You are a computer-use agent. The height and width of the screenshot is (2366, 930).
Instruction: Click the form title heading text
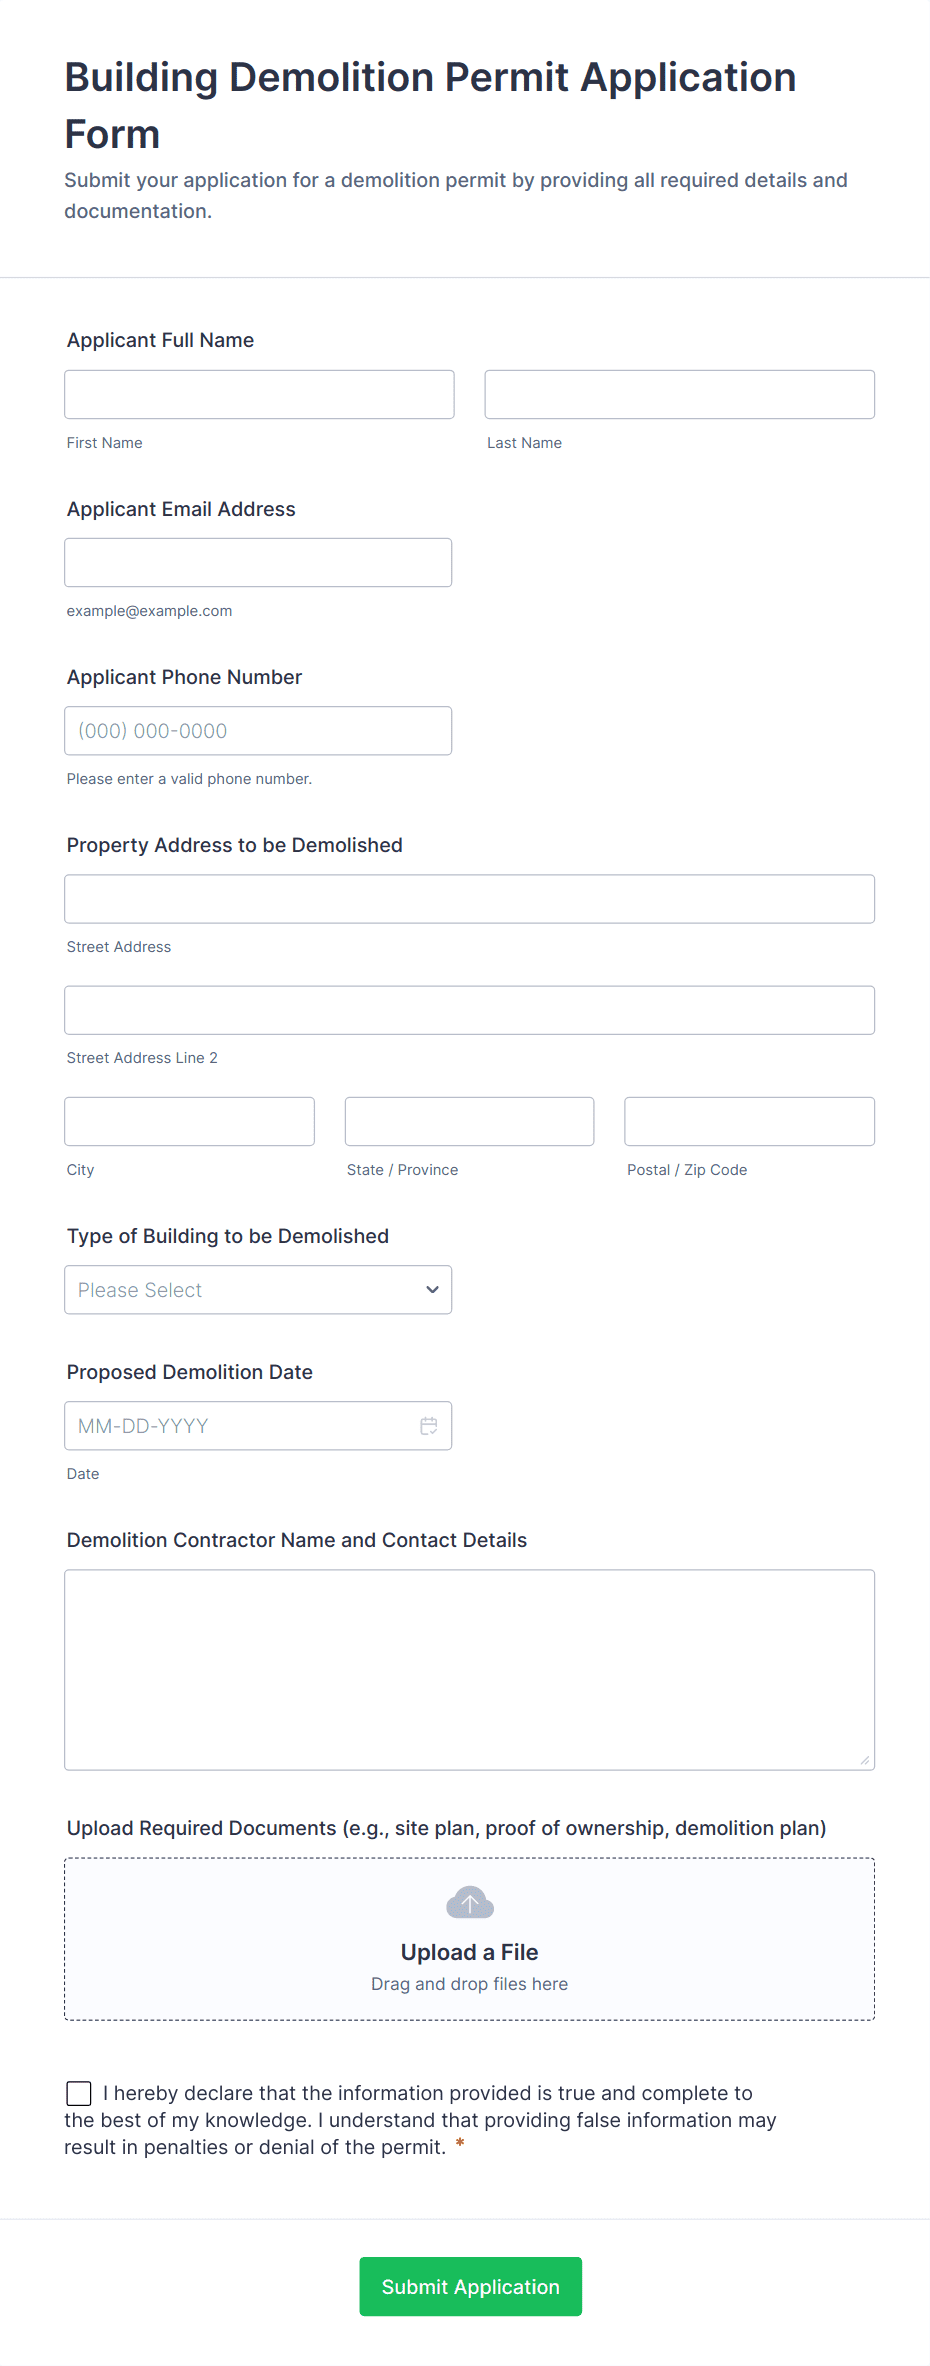click(x=430, y=105)
